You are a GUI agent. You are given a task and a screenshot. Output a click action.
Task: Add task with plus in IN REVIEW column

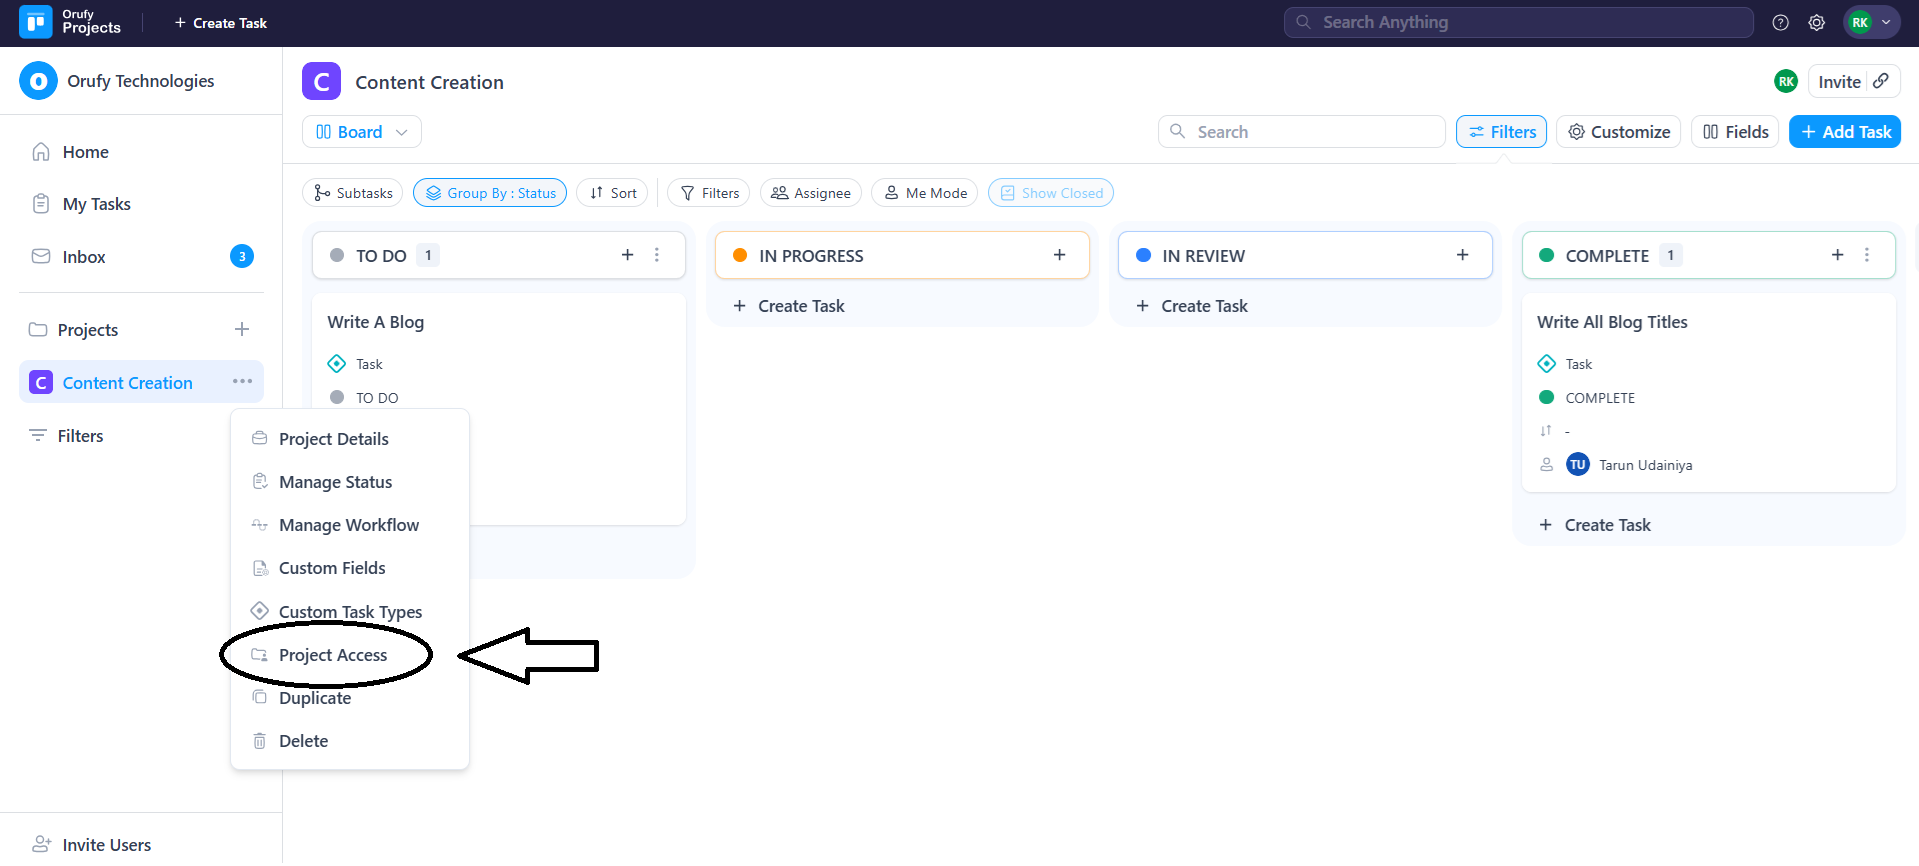[1462, 255]
